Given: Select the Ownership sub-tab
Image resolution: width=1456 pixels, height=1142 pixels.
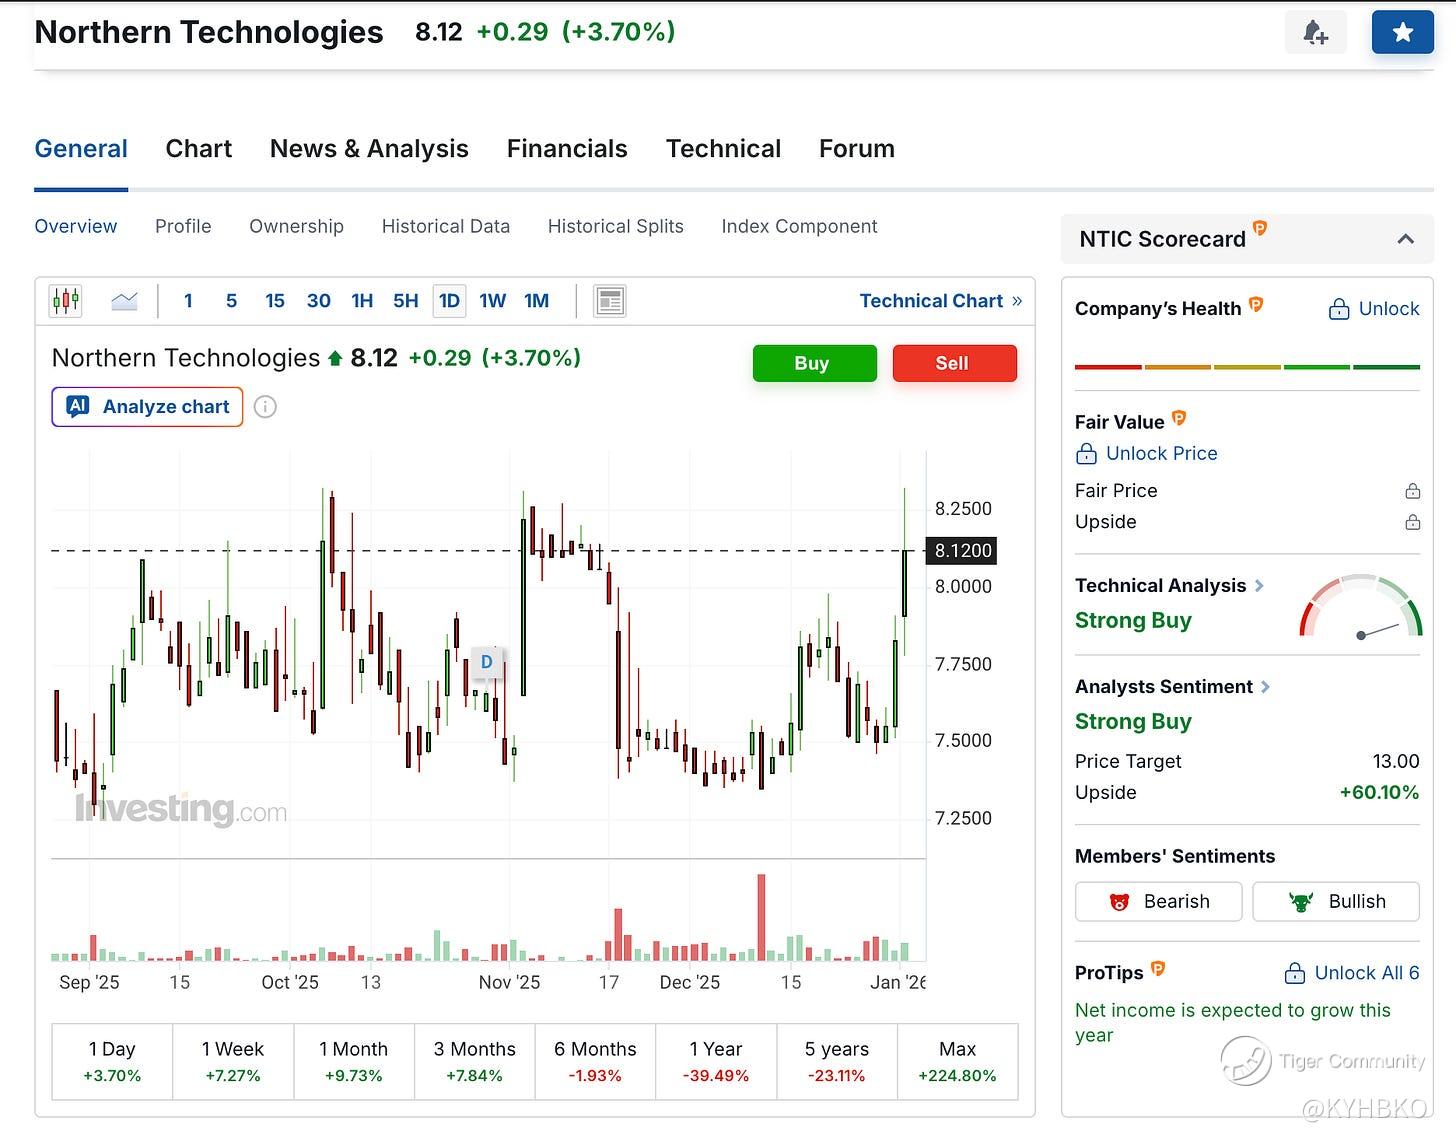Looking at the screenshot, I should (296, 227).
